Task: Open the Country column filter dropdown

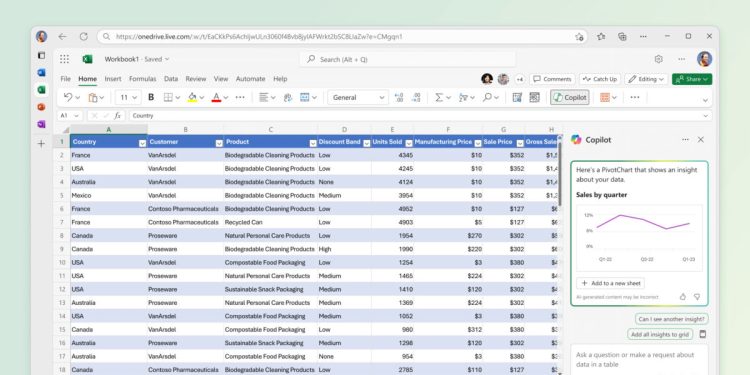Action: coord(142,143)
